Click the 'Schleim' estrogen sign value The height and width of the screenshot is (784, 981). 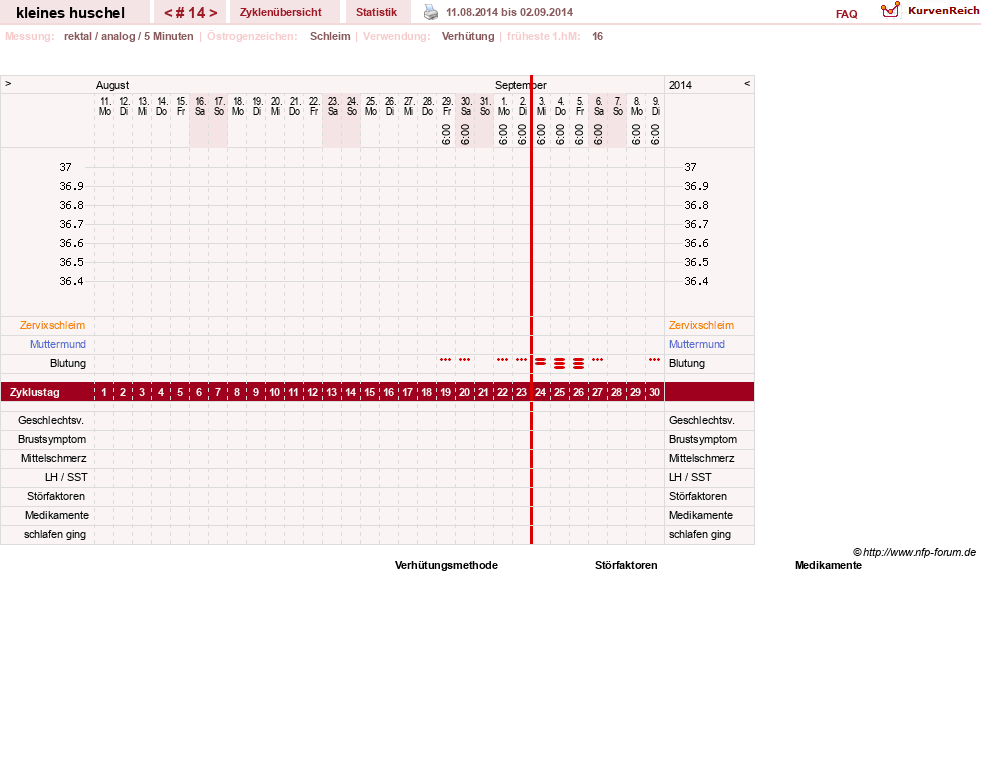(x=330, y=36)
